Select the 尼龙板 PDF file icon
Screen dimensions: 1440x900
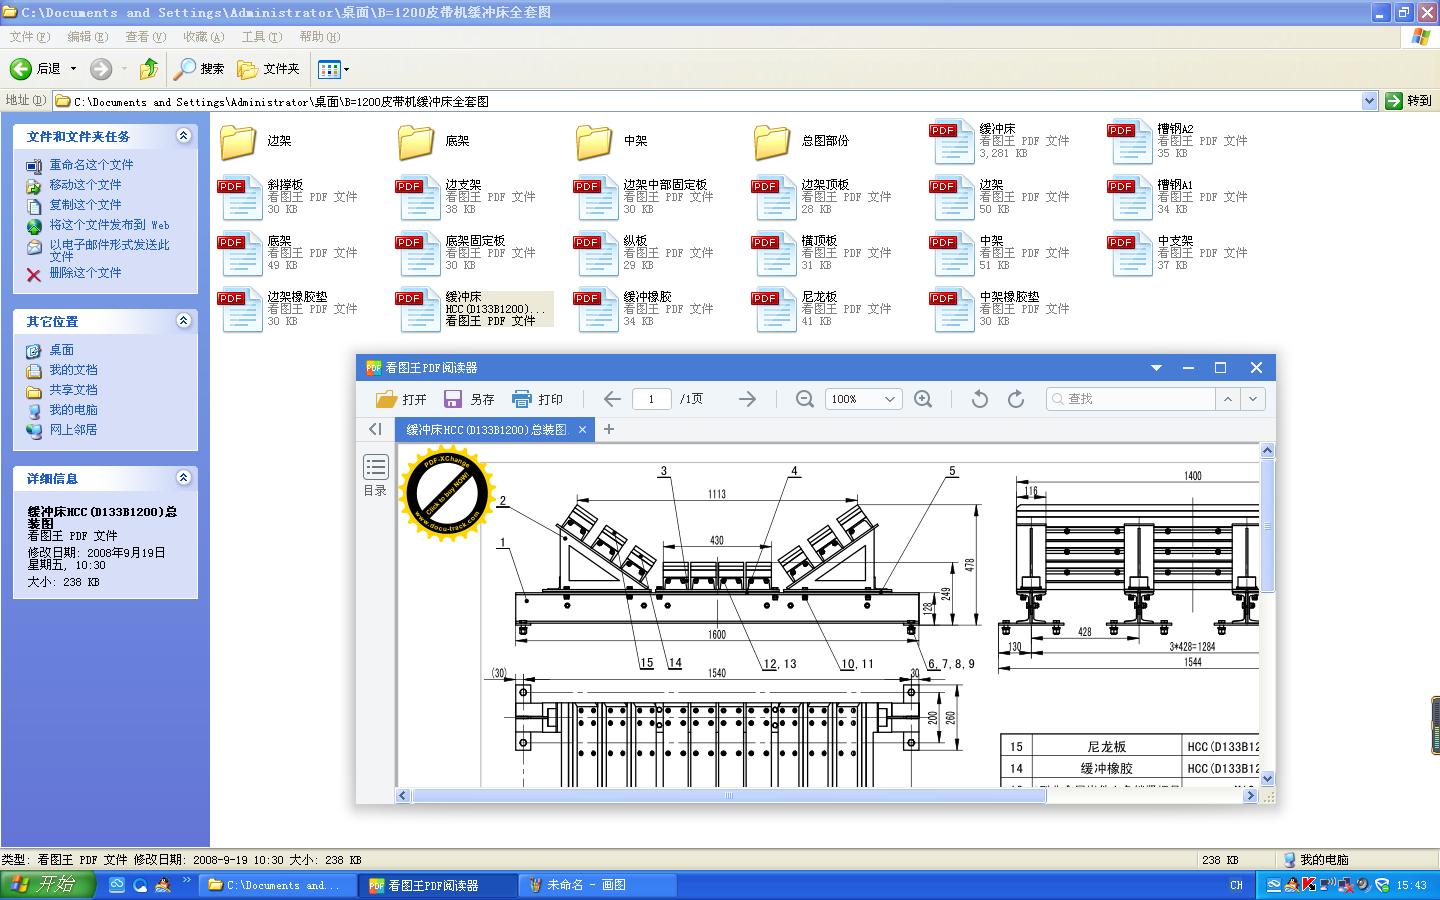tap(774, 310)
